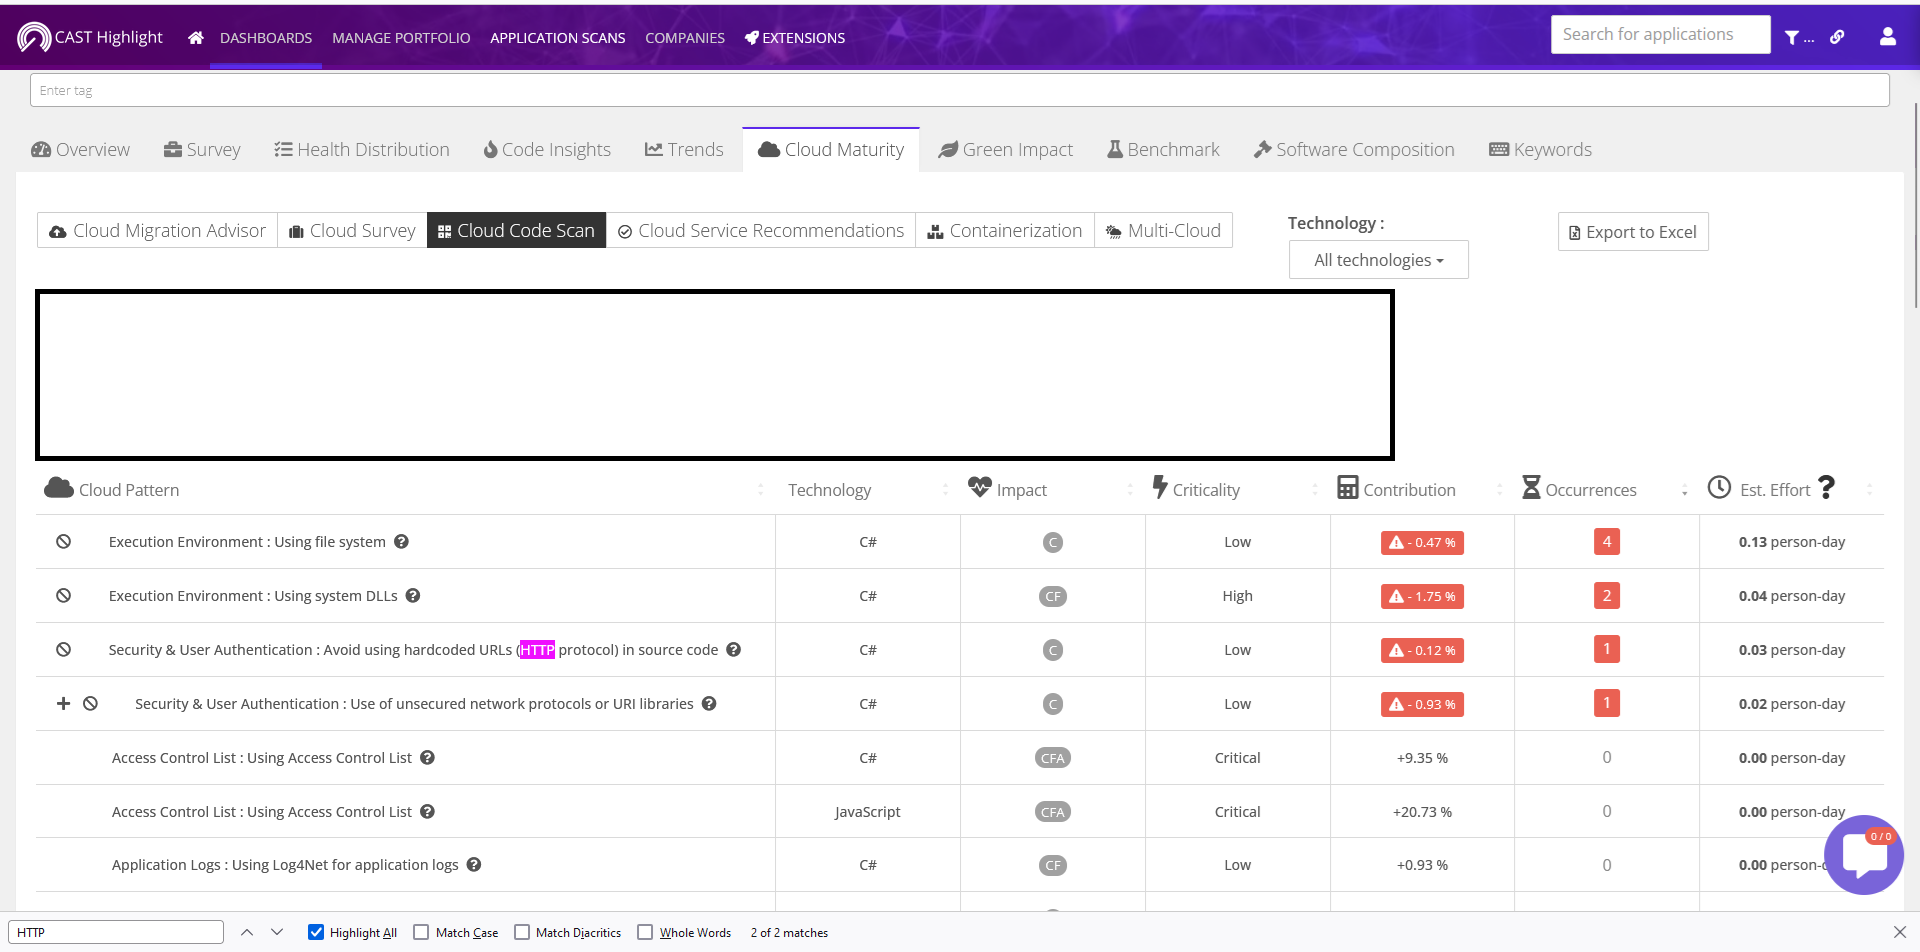Show help for unsecured network protocols
The image size is (1920, 952).
[x=709, y=704]
